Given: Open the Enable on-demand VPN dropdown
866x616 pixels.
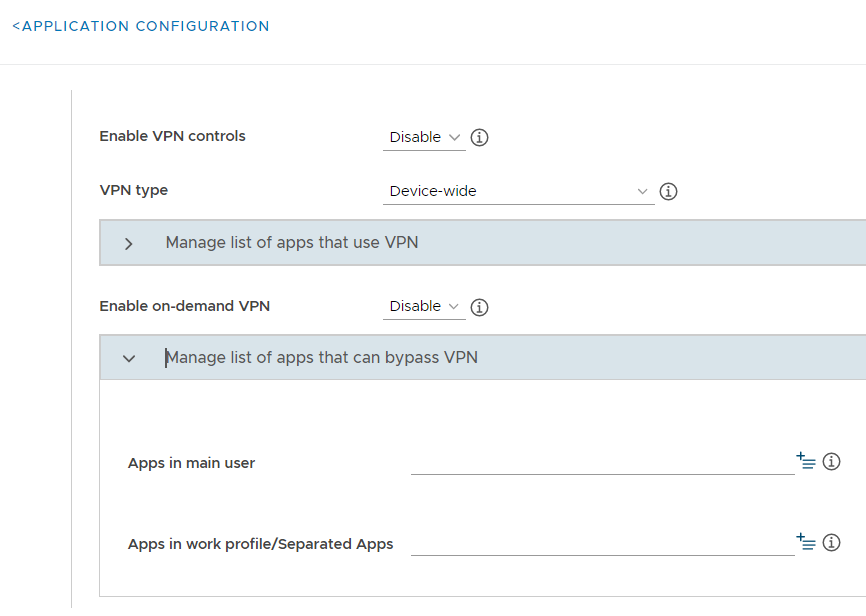Looking at the screenshot, I should 424,307.
